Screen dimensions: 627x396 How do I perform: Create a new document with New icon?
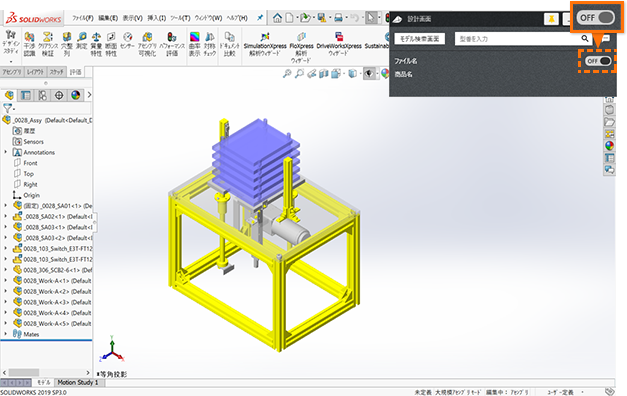click(289, 18)
